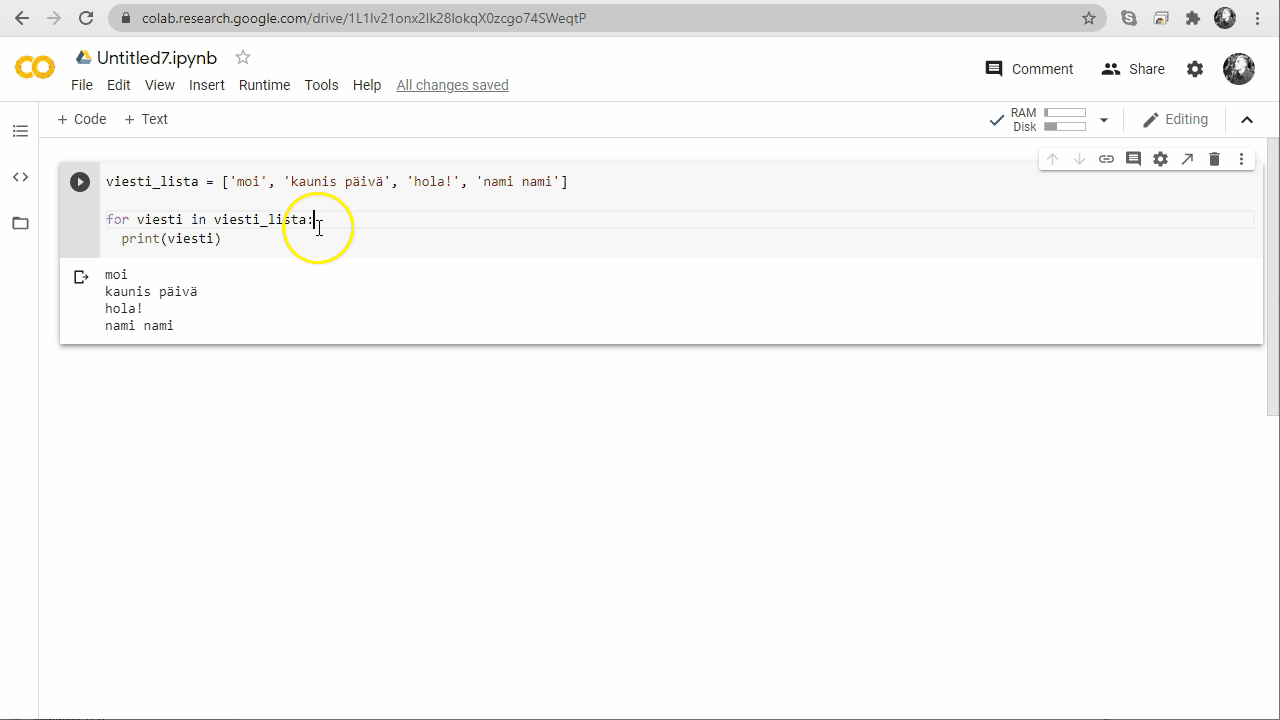The width and height of the screenshot is (1280, 720).
Task: Open the View menu
Action: [x=160, y=85]
